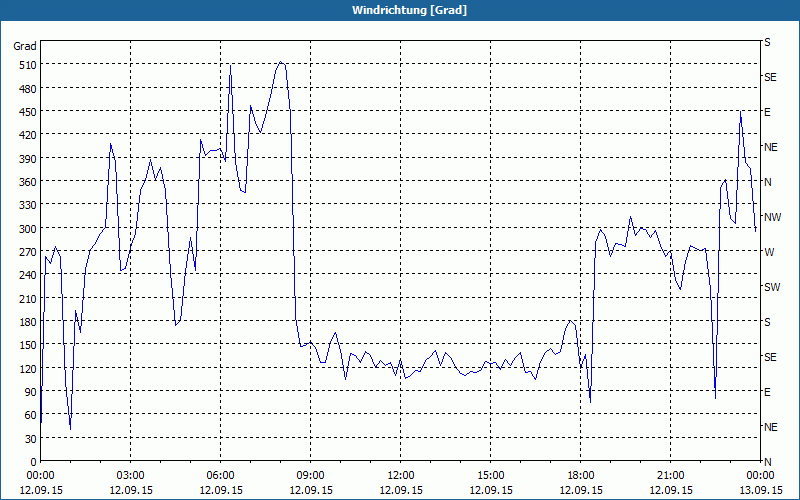The image size is (800, 500).
Task: Select the SE compass label beside 480 gridline
Action: 770,77
